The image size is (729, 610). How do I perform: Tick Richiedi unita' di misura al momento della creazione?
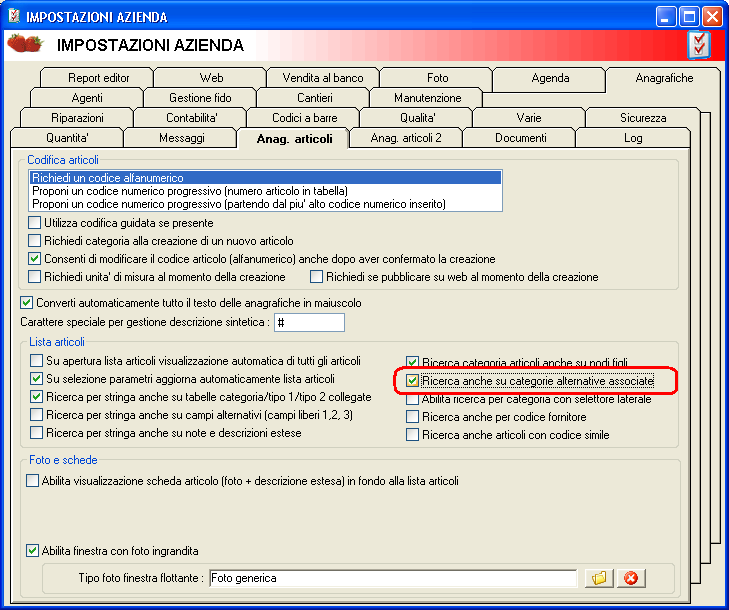pyautogui.click(x=34, y=277)
